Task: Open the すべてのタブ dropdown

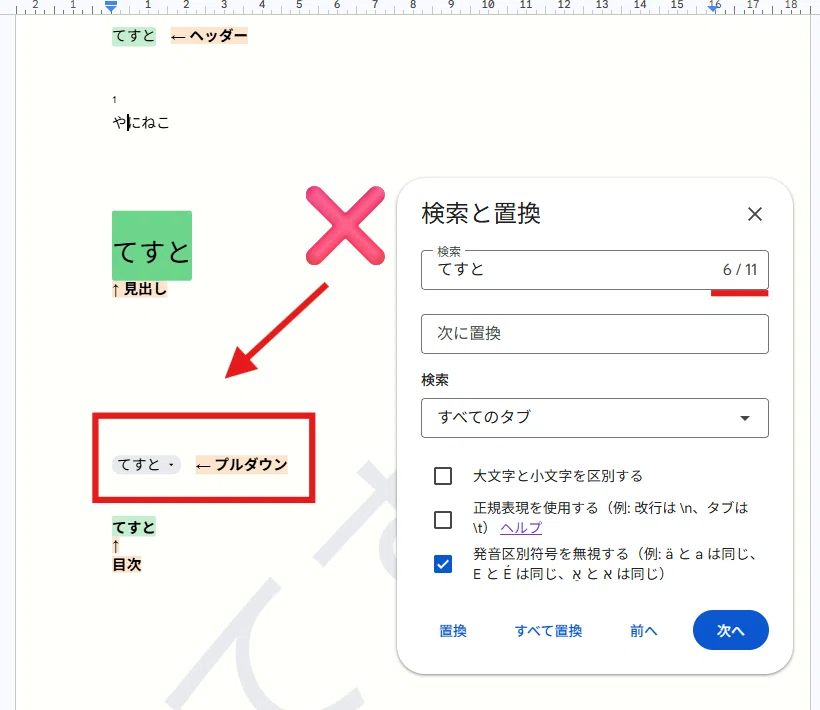Action: pos(595,418)
